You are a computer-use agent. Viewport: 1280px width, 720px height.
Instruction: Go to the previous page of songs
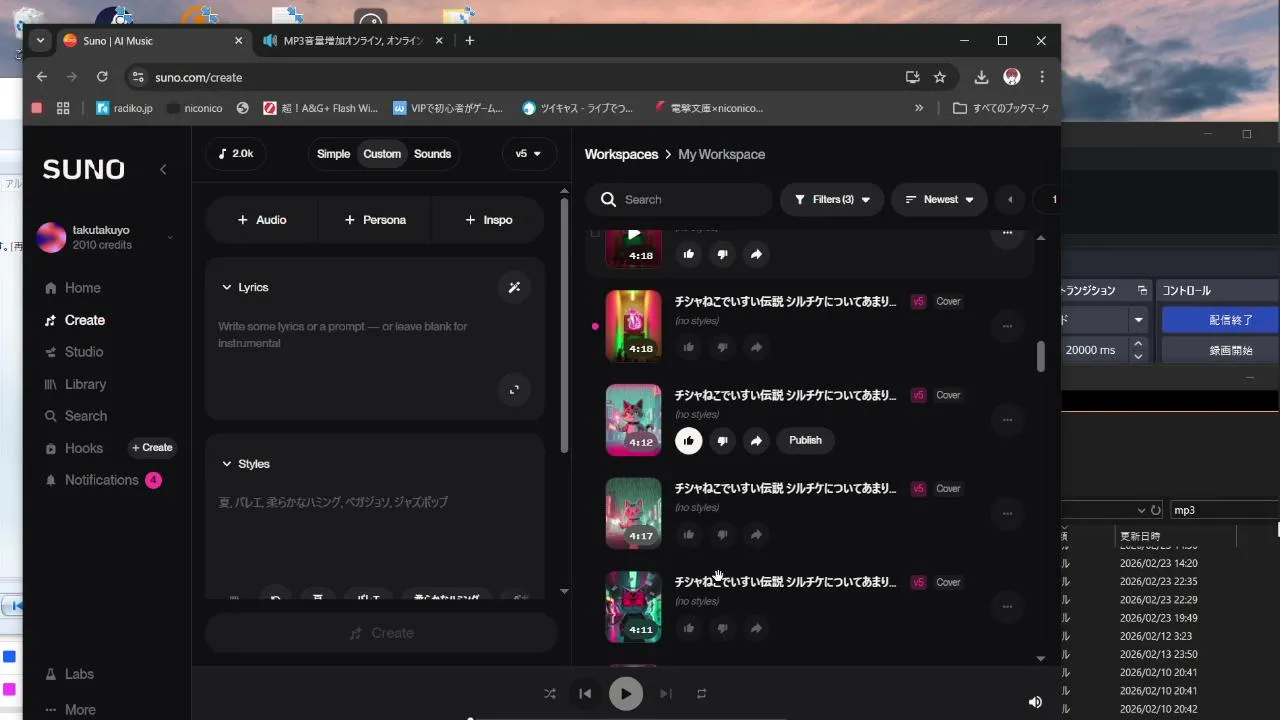pyautogui.click(x=1010, y=199)
